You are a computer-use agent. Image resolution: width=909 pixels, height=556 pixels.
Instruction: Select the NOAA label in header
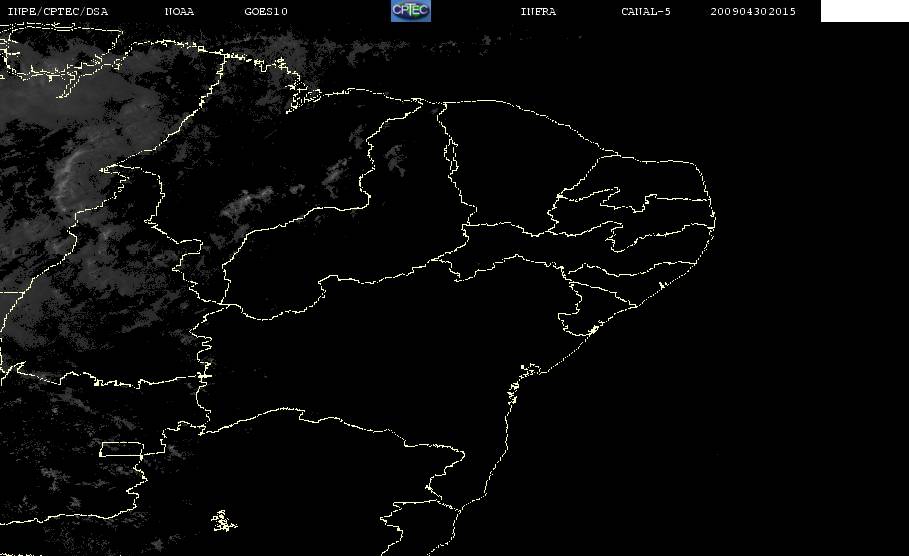click(179, 12)
